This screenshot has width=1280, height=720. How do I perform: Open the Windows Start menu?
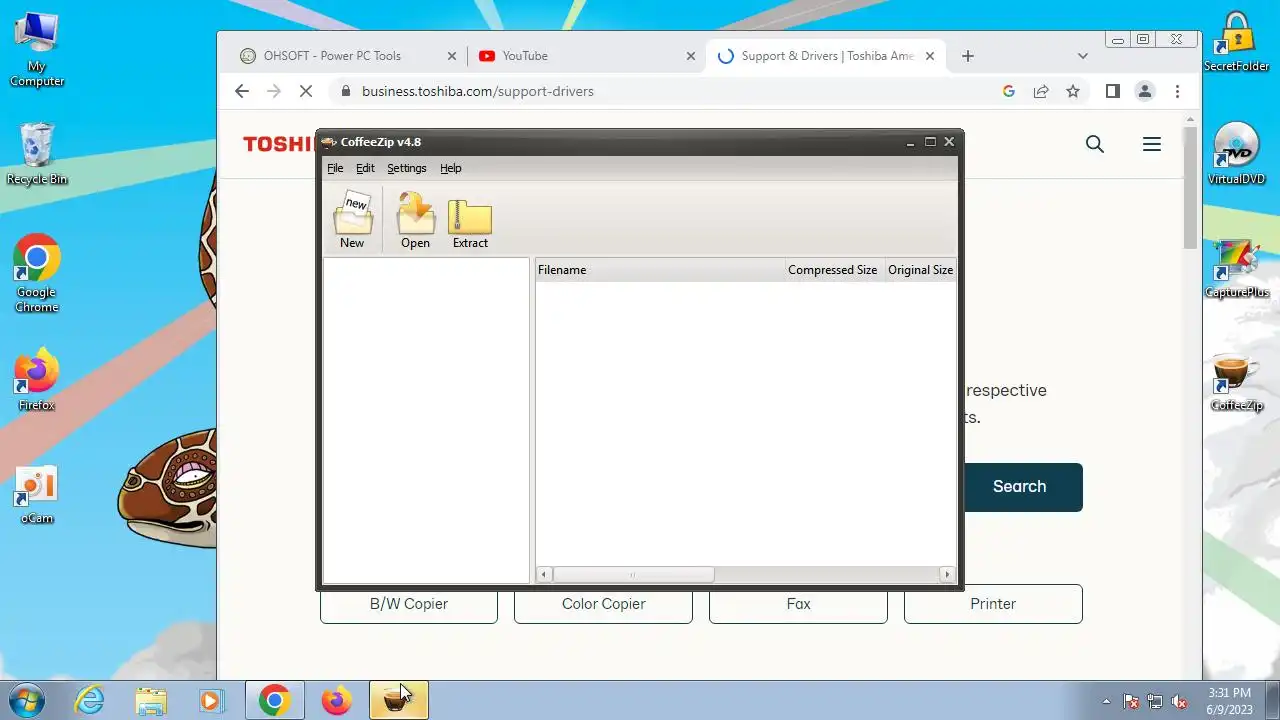(x=27, y=700)
